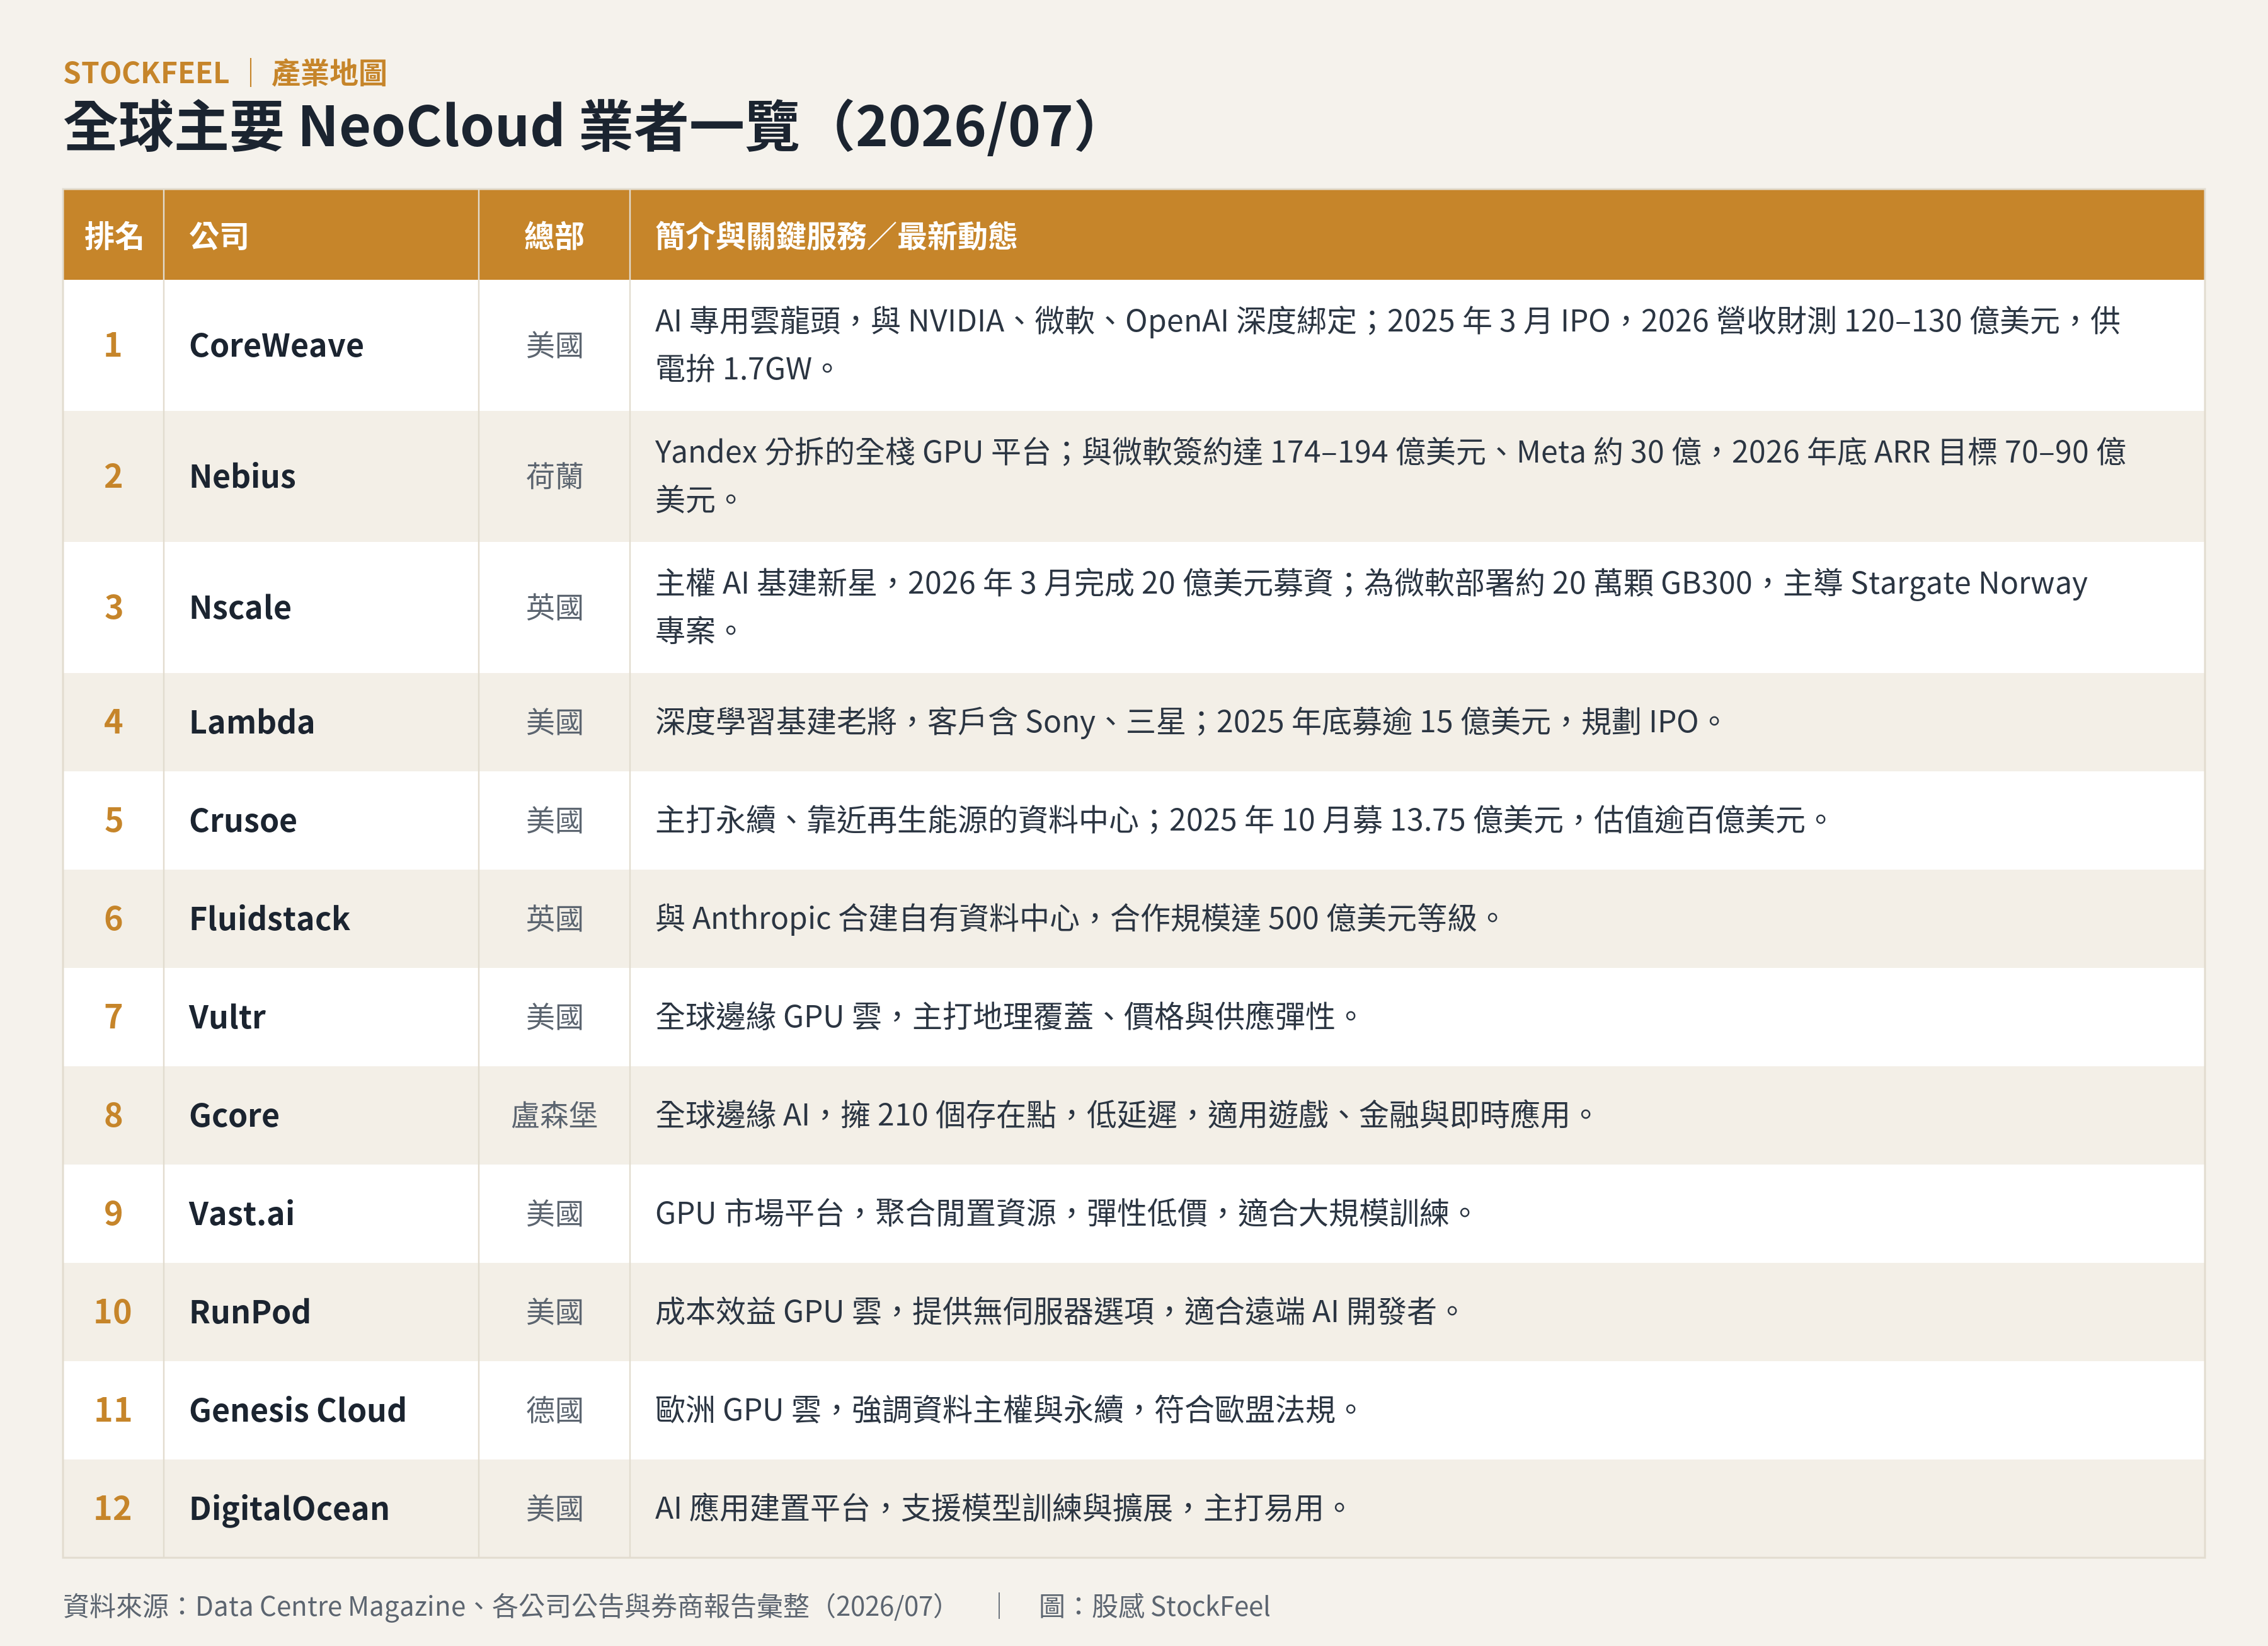Click RunPod description 成本效益 GPU 雲
Viewport: 2268px width, 1646px height.
point(1058,1311)
